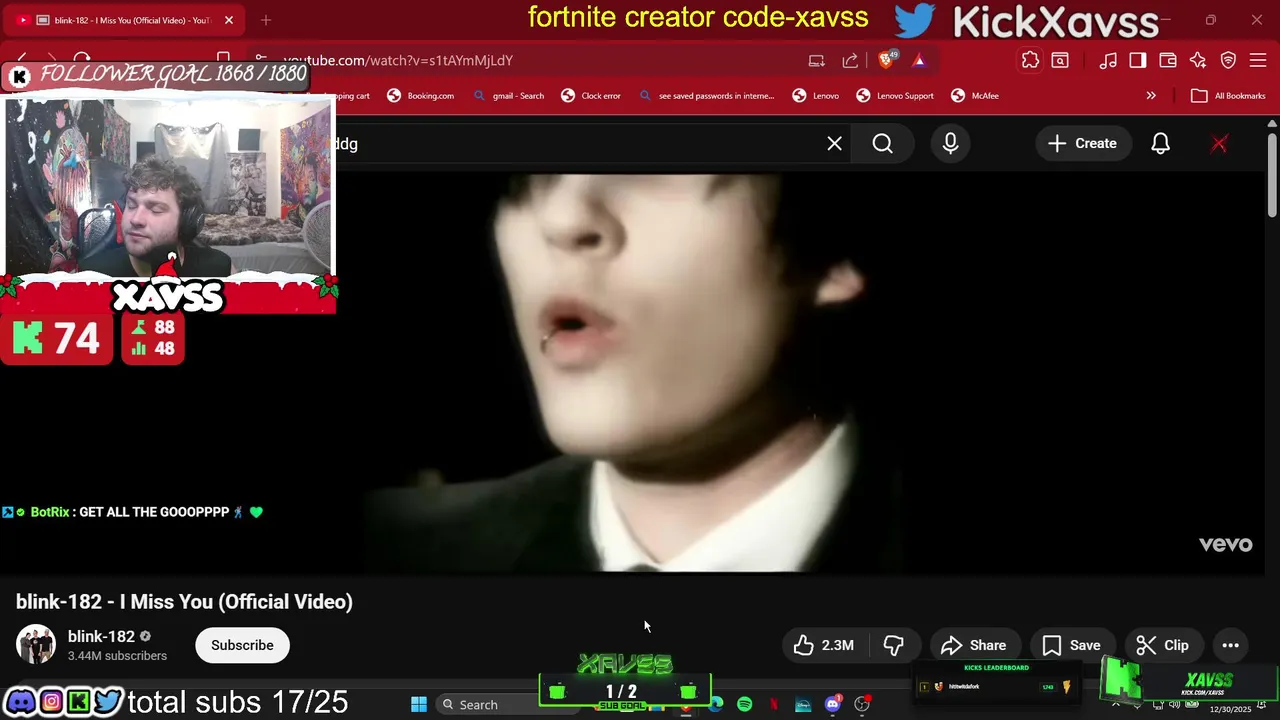
Task: Open the Lenovo Support bookmark
Action: click(896, 96)
